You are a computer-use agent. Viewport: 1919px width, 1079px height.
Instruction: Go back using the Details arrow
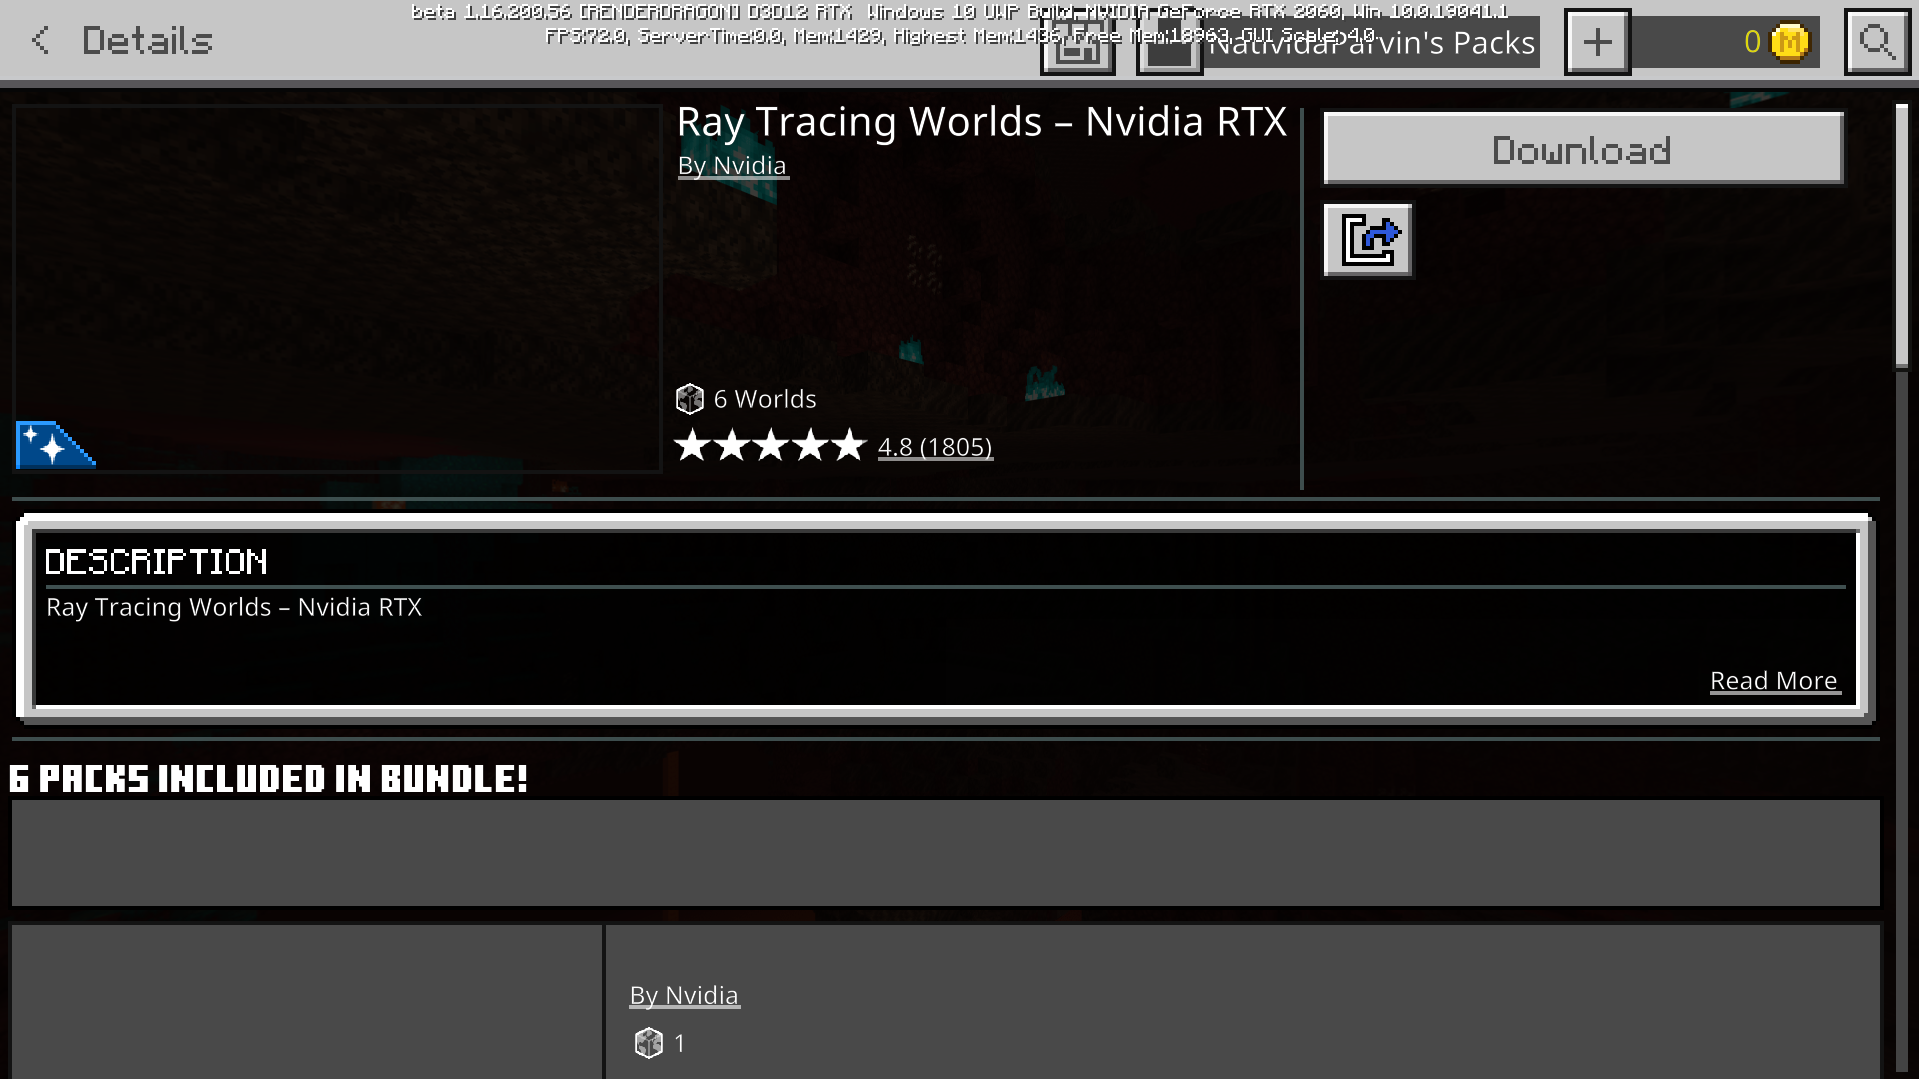(x=40, y=40)
